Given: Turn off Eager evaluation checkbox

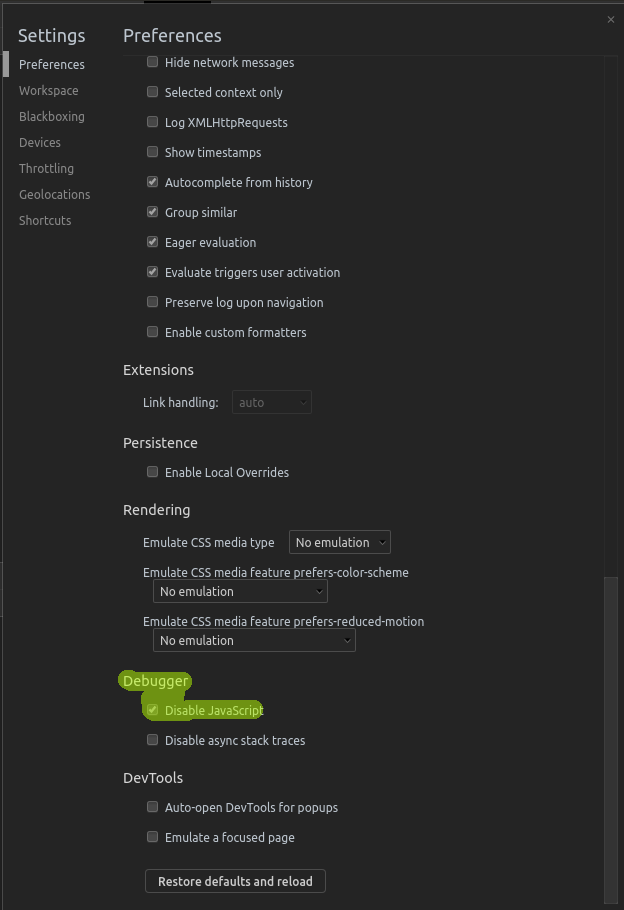Looking at the screenshot, I should pos(153,242).
